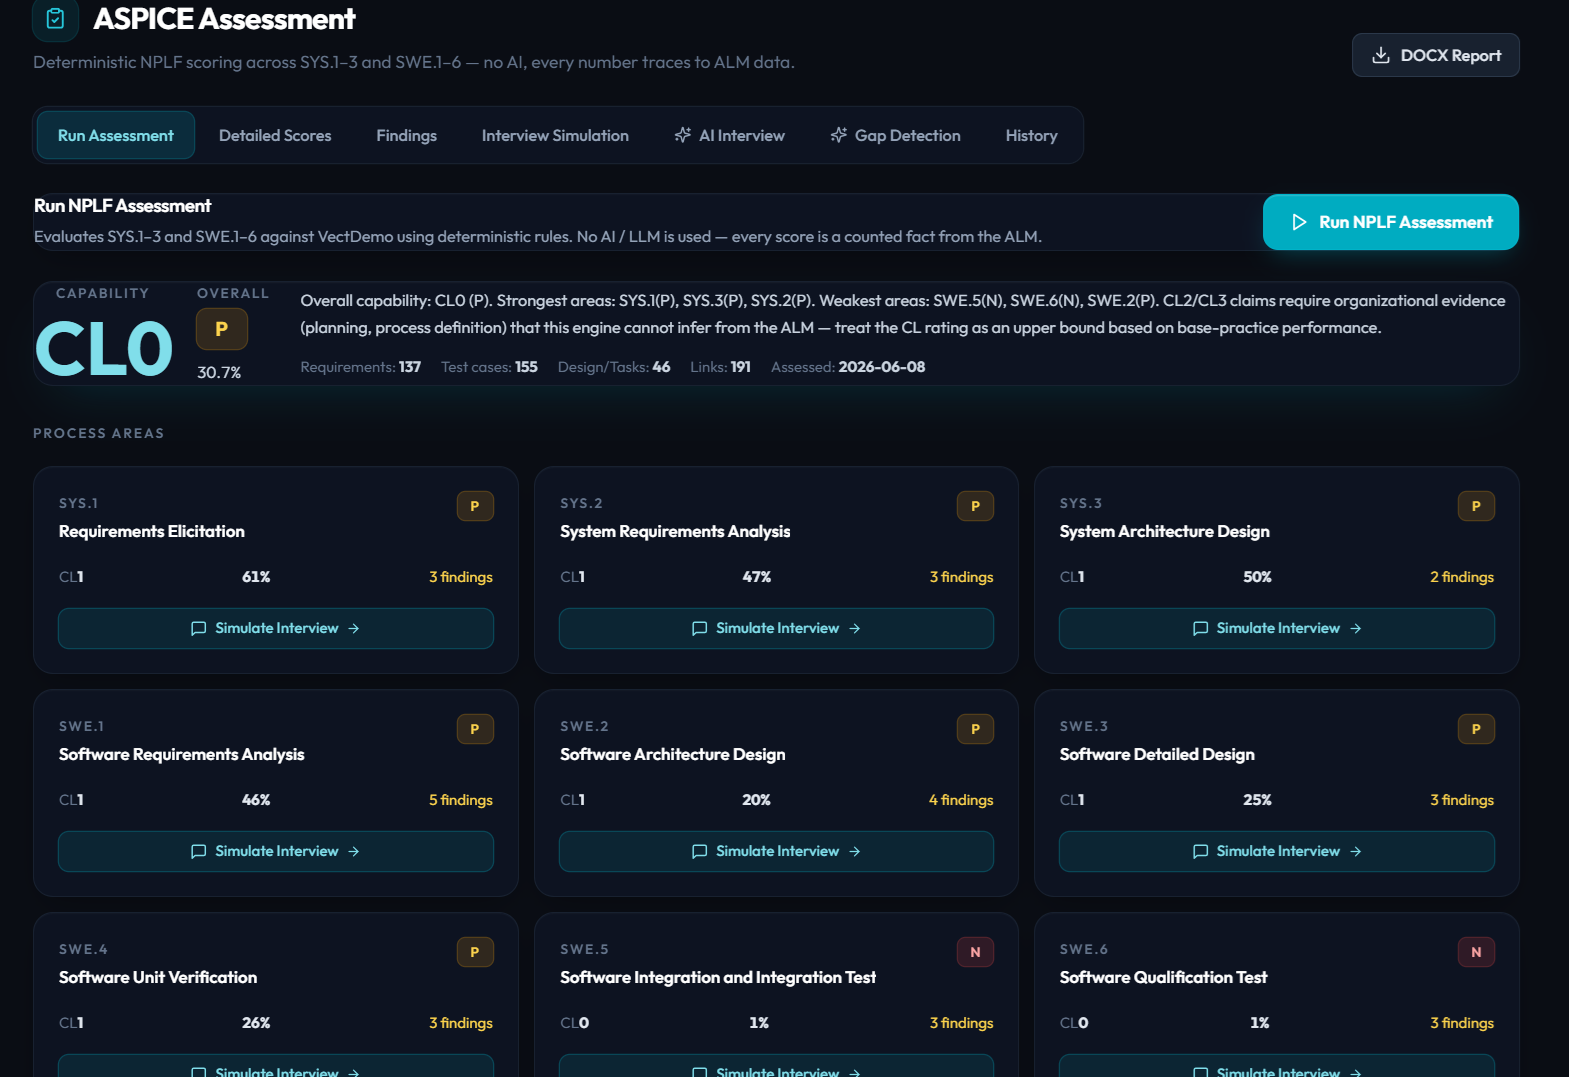Viewport: 1569px width, 1077px height.
Task: Open 4 findings on SWE.2 card
Action: 961,800
